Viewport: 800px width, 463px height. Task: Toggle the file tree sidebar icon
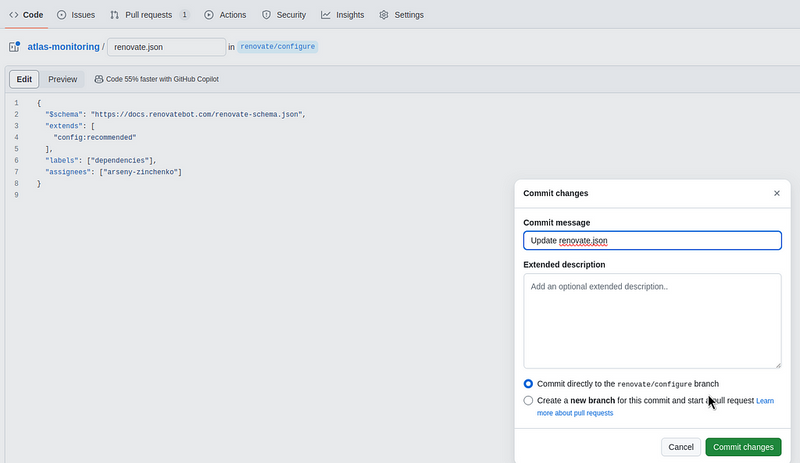15,47
